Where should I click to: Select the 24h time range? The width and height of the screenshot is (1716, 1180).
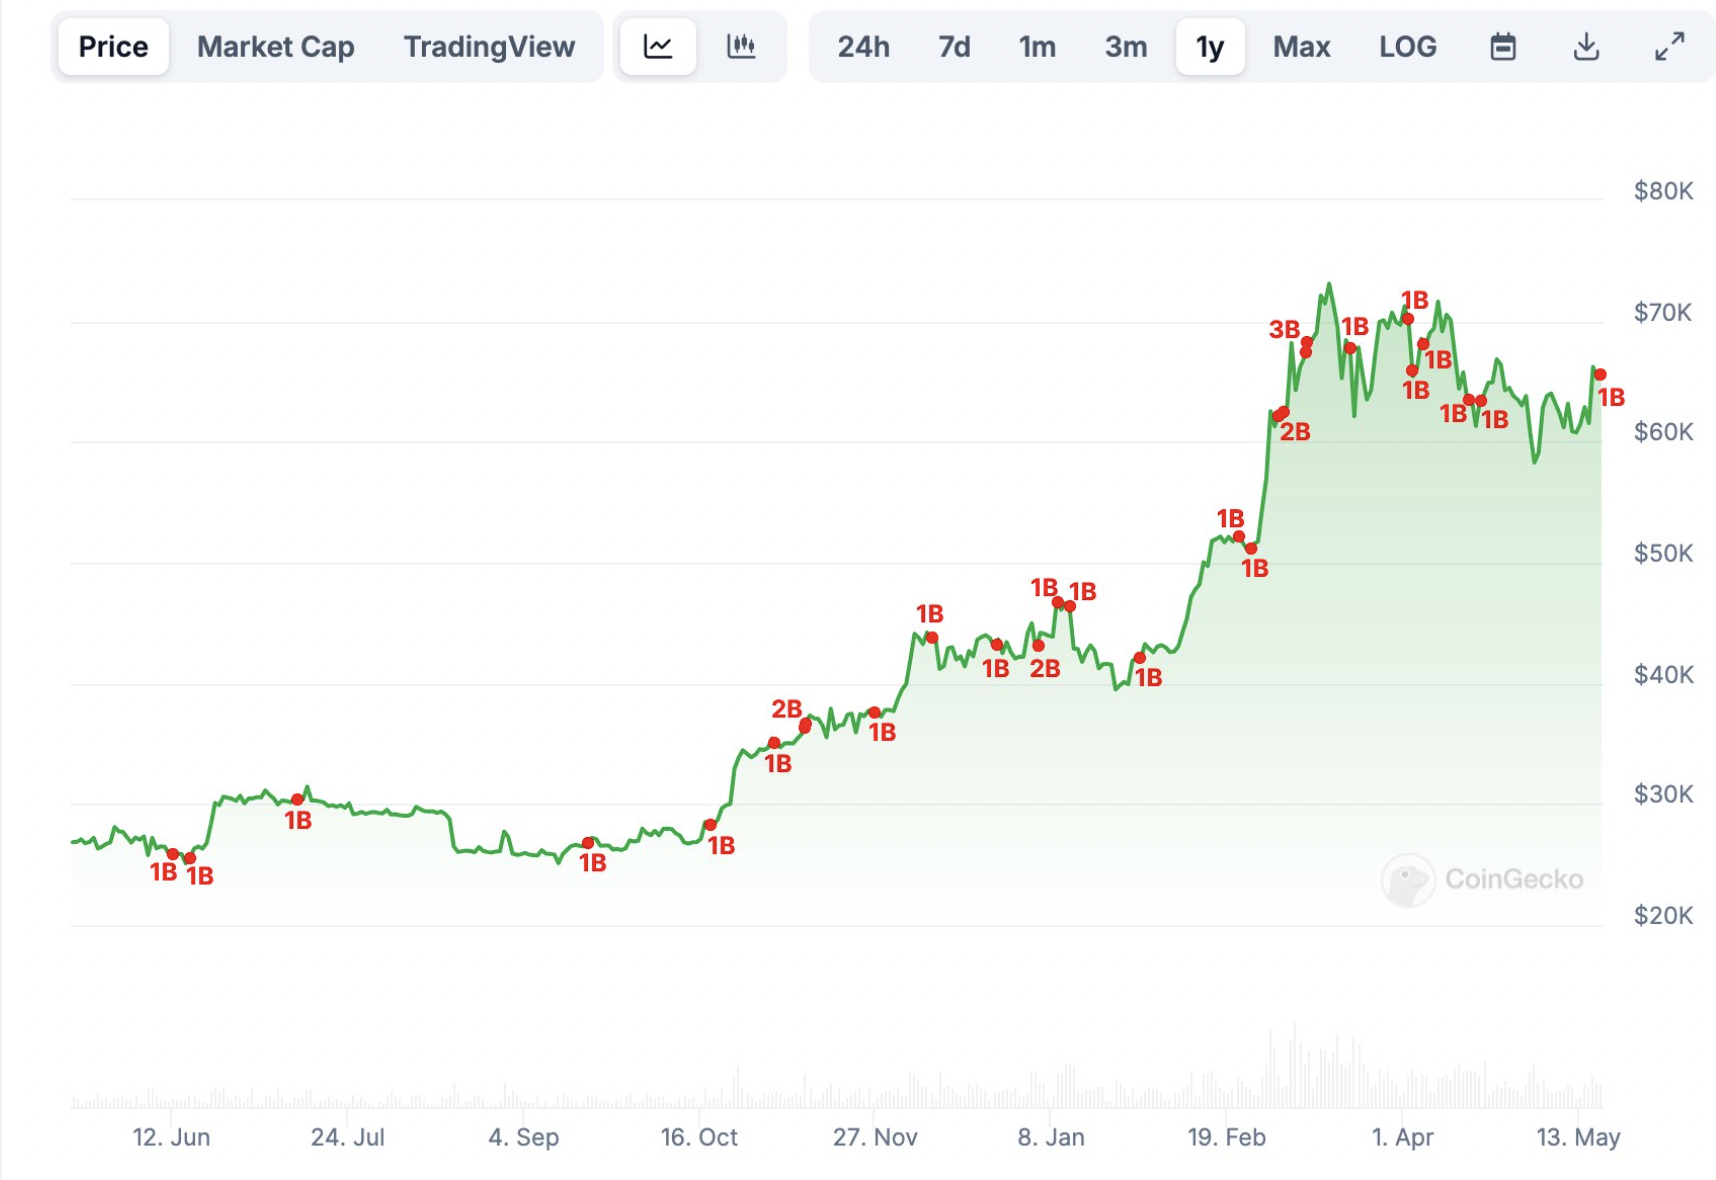(x=863, y=47)
